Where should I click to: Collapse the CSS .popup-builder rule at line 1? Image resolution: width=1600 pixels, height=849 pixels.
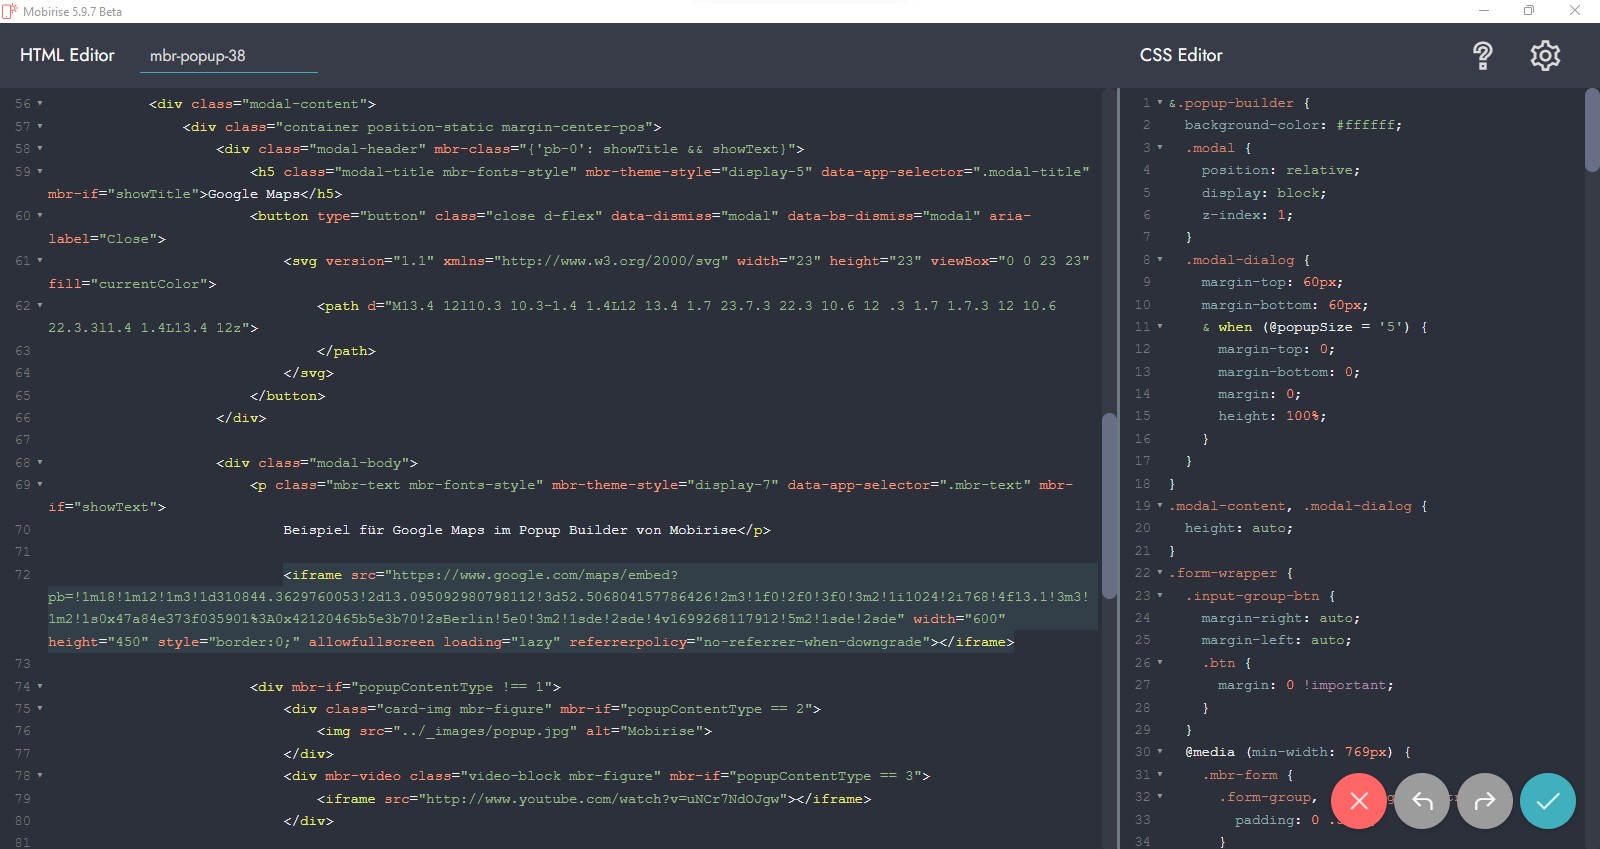(x=1160, y=103)
